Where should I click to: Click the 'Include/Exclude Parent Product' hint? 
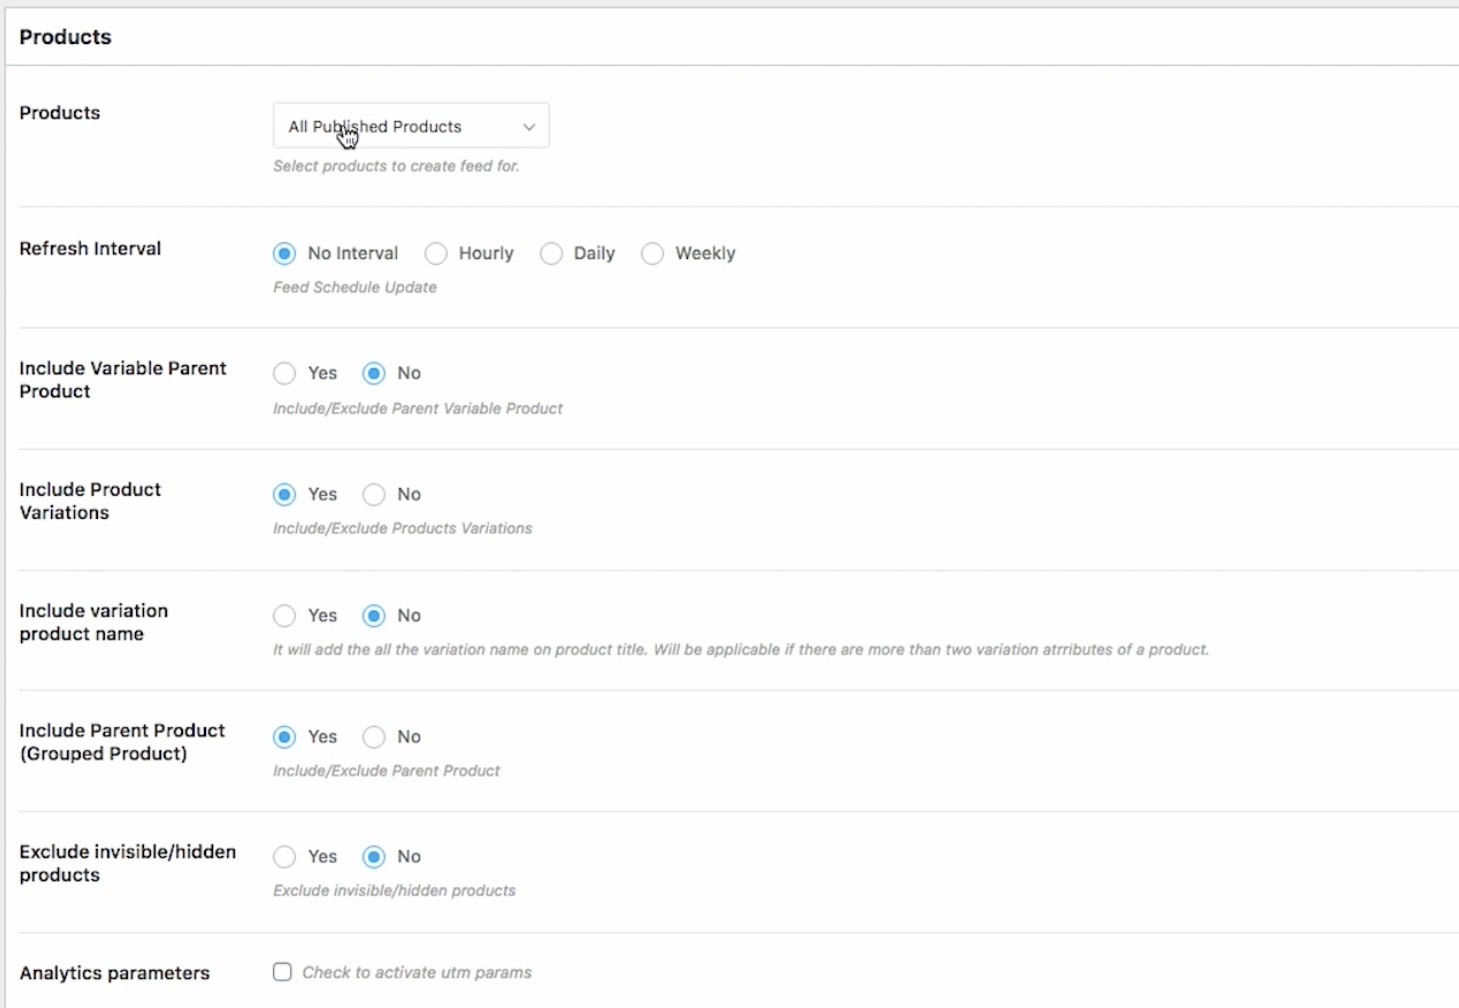coord(386,771)
